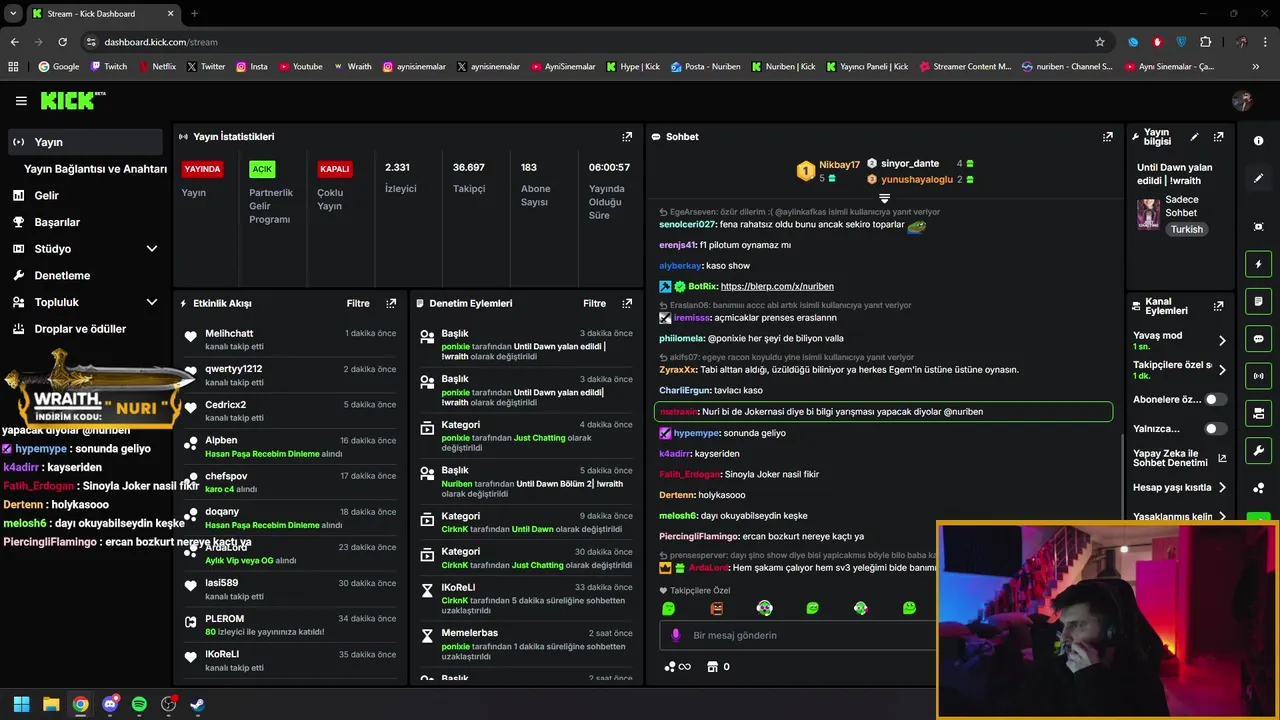
Task: Expand the chat leaderboard arrow
Action: 884,199
